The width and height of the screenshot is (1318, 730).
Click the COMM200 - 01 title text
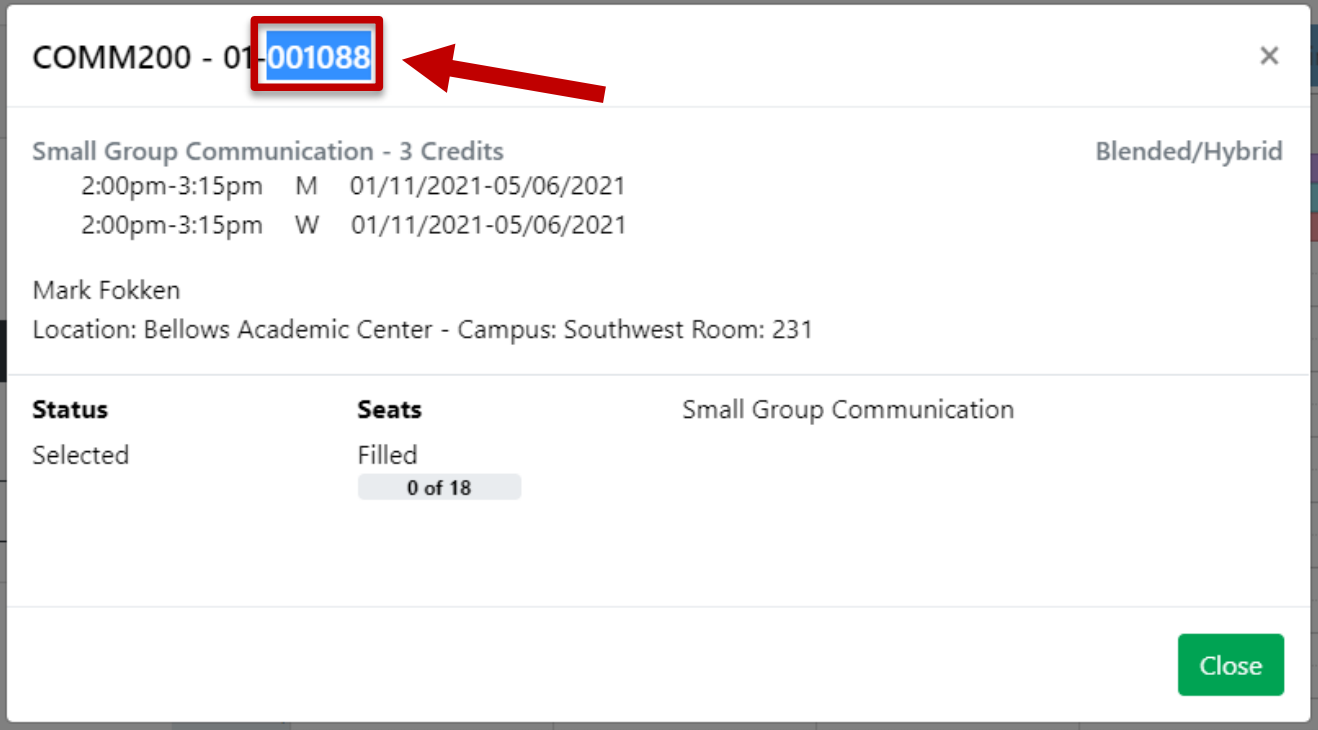(140, 58)
